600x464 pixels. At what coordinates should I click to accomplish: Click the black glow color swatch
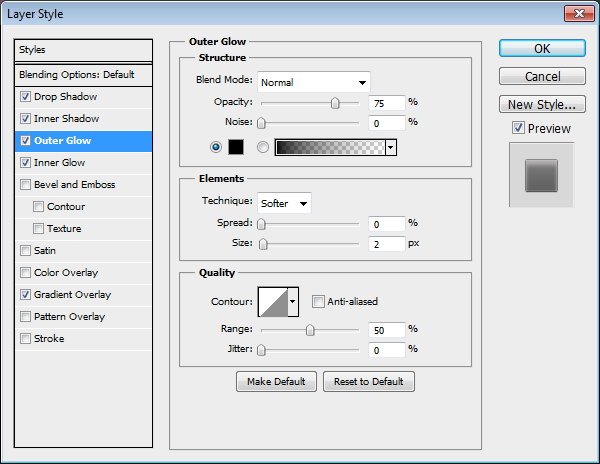(236, 147)
